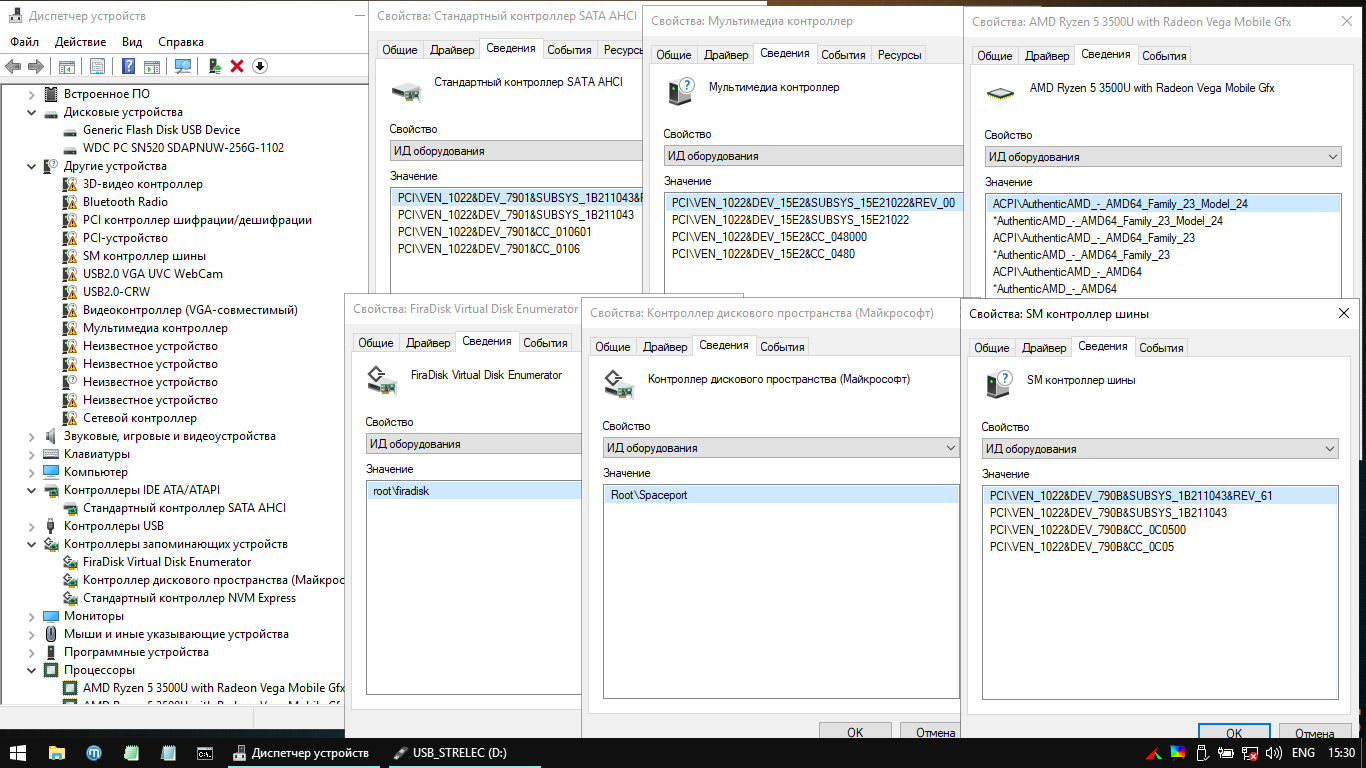Click the Стандартный контроллер NVM Express tree icon

70,598
